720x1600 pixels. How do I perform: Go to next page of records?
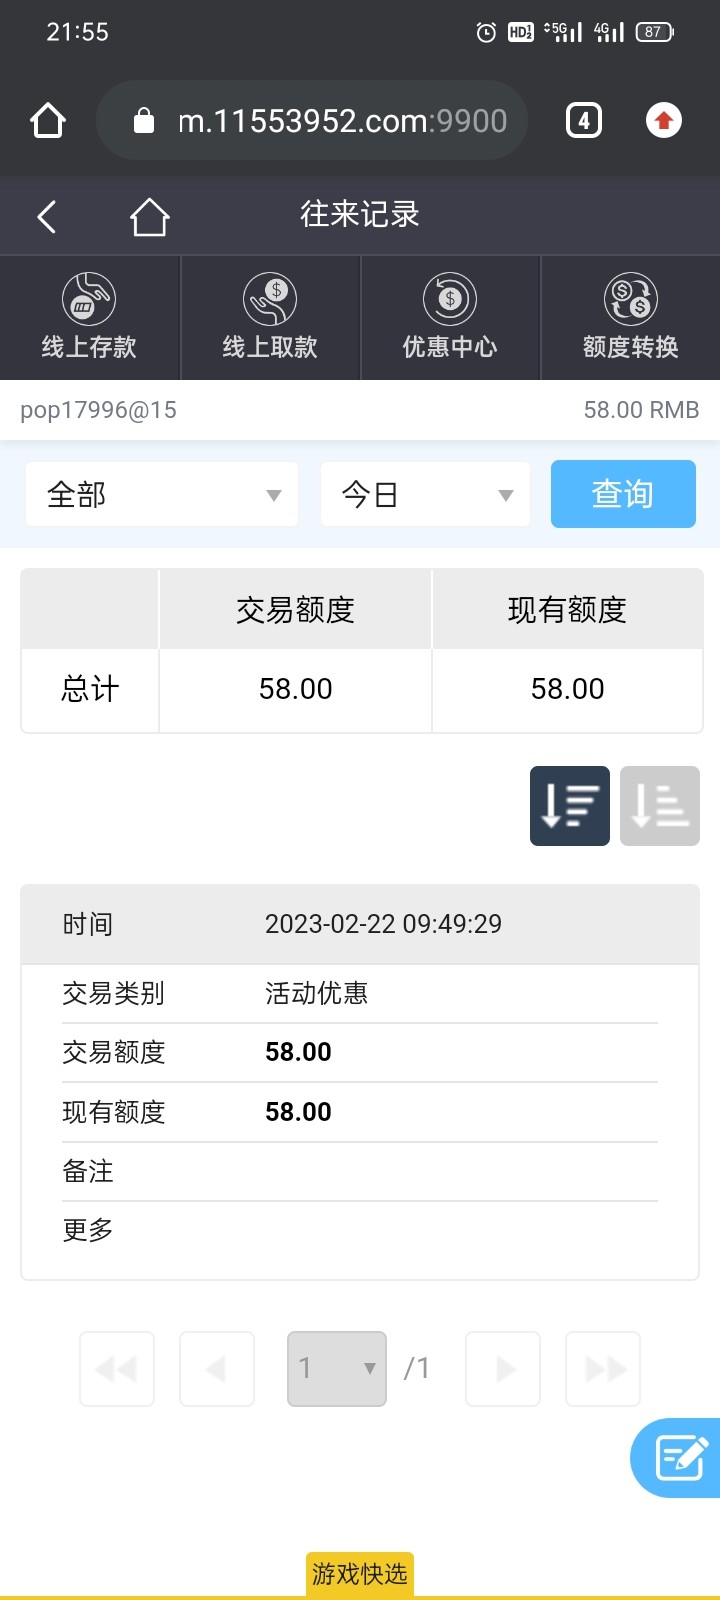click(x=504, y=1368)
